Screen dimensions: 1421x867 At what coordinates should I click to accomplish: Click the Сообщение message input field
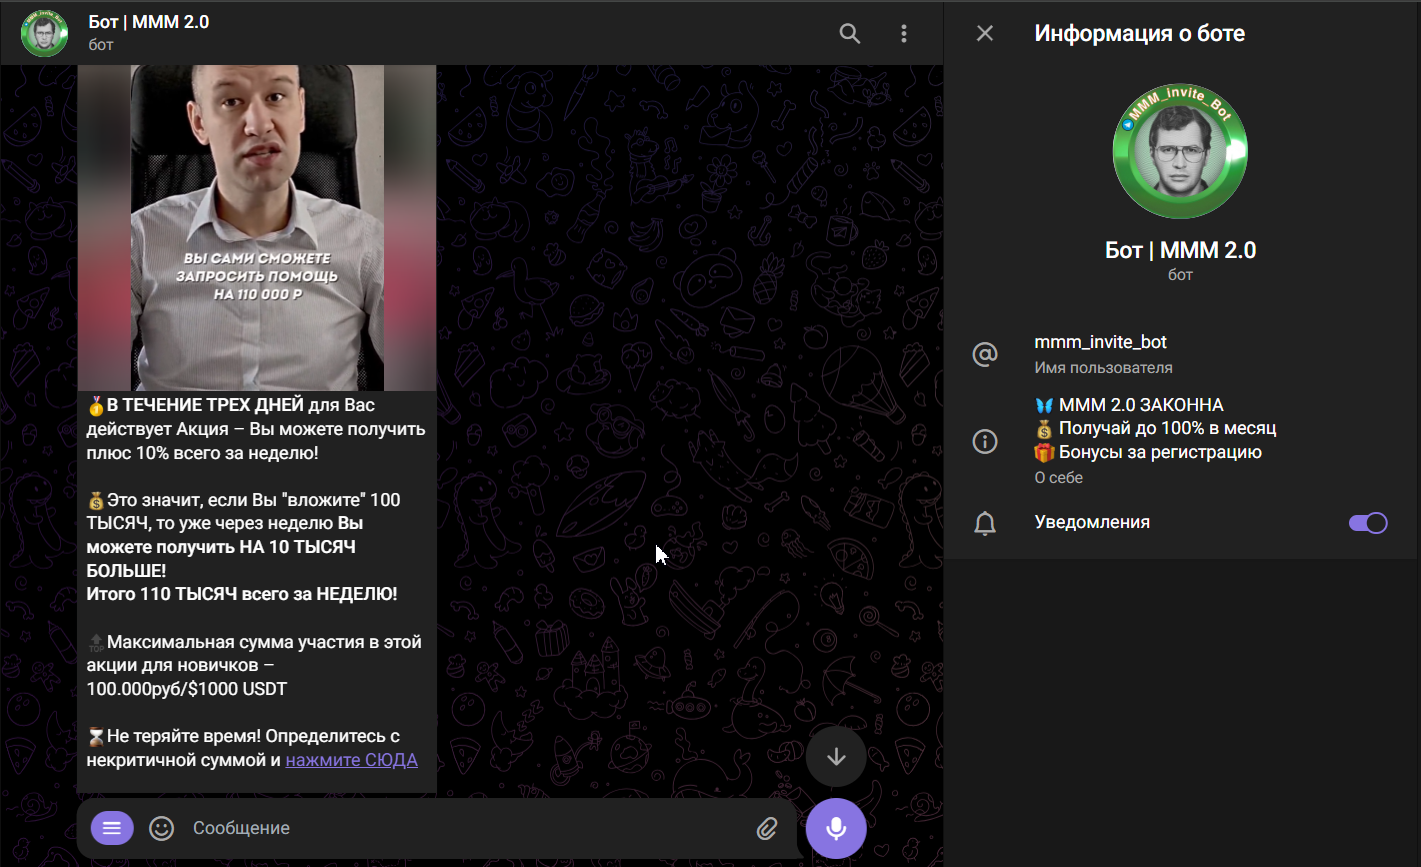click(465, 828)
